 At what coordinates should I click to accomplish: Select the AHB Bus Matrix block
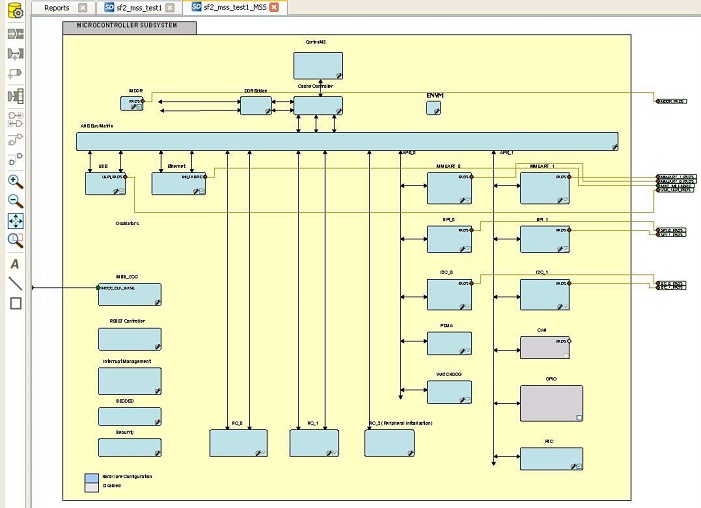coord(348,141)
